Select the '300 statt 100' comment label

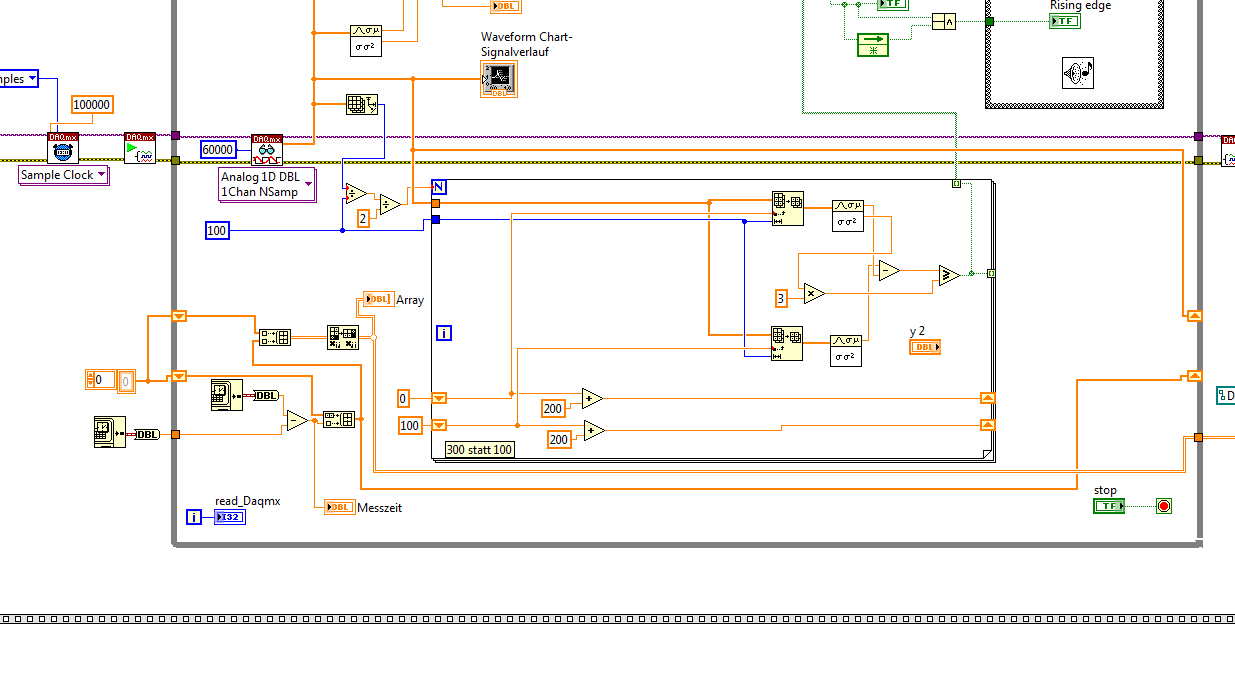pyautogui.click(x=479, y=450)
